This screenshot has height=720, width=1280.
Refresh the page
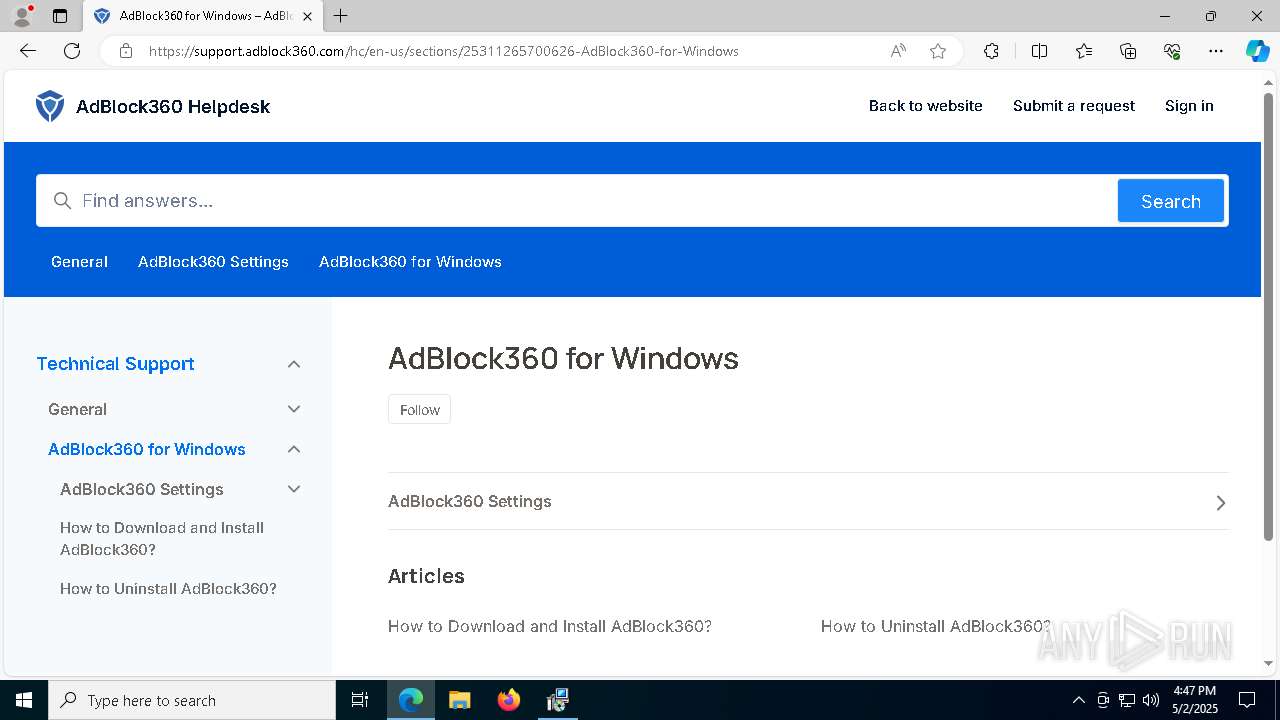72,51
